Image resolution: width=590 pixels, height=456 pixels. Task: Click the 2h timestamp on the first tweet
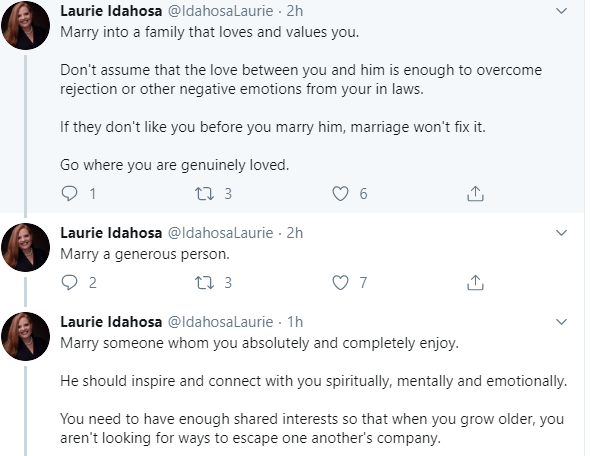point(295,11)
